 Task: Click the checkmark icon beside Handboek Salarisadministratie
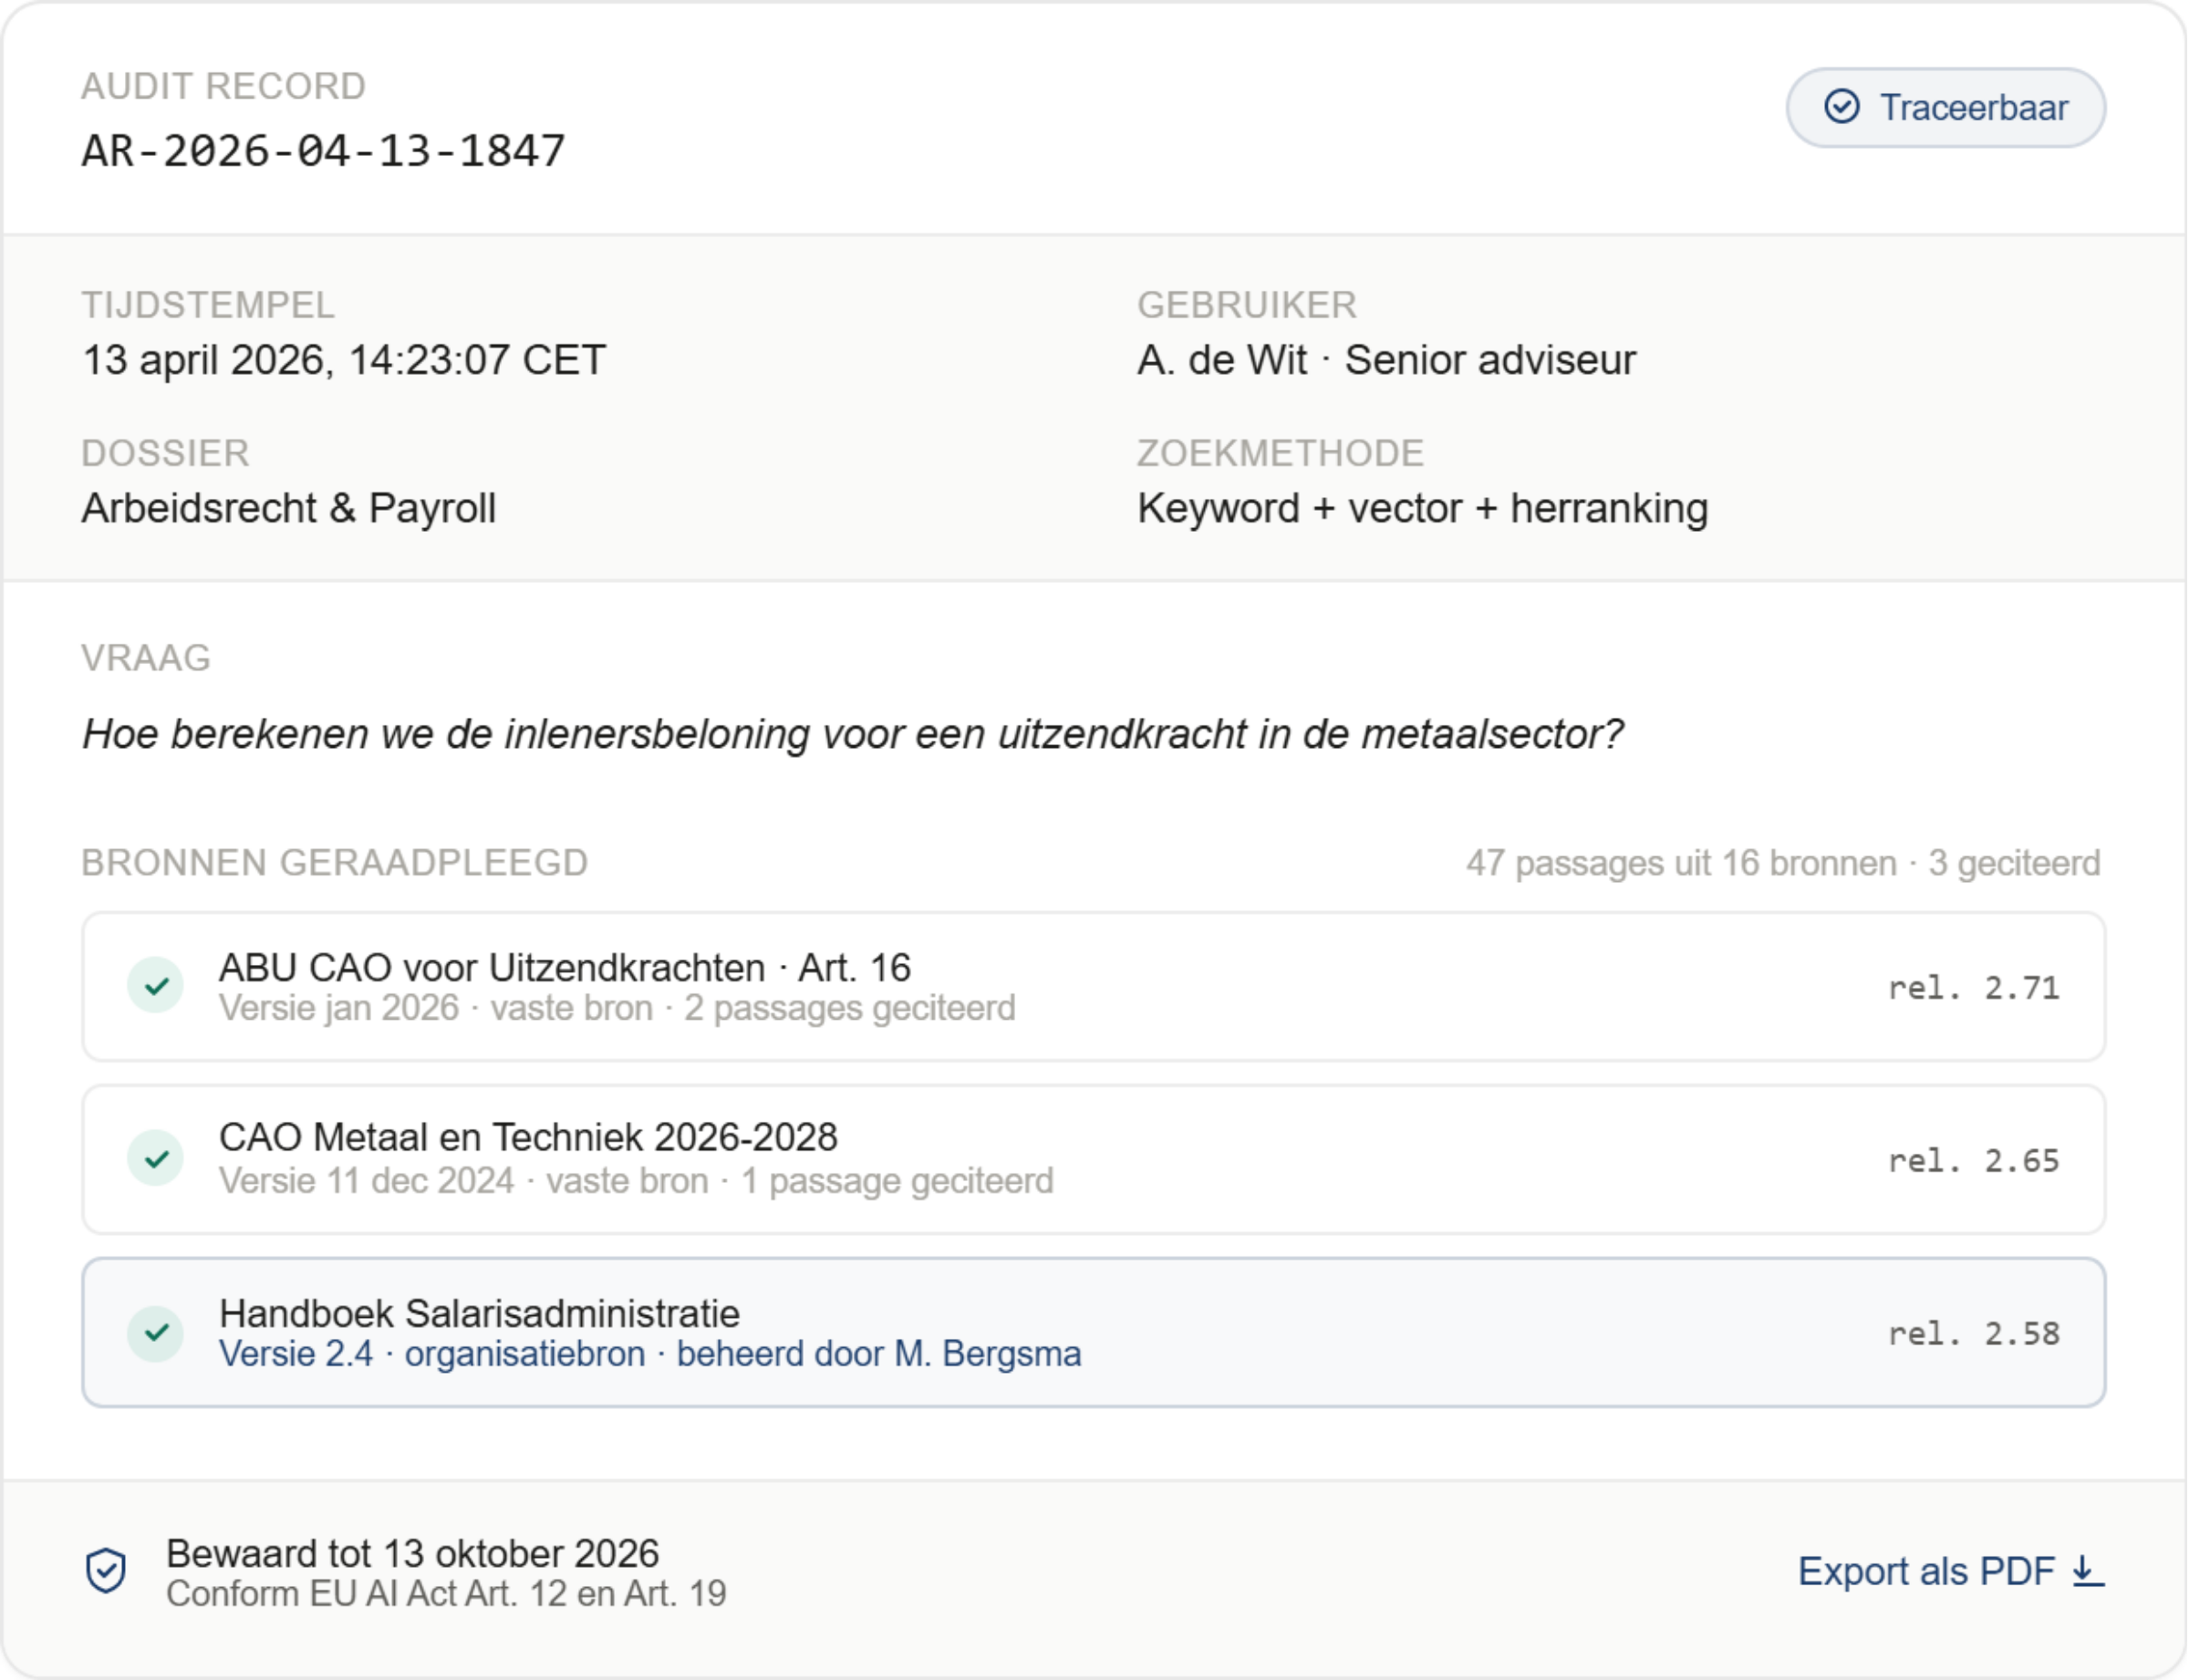pyautogui.click(x=158, y=1333)
